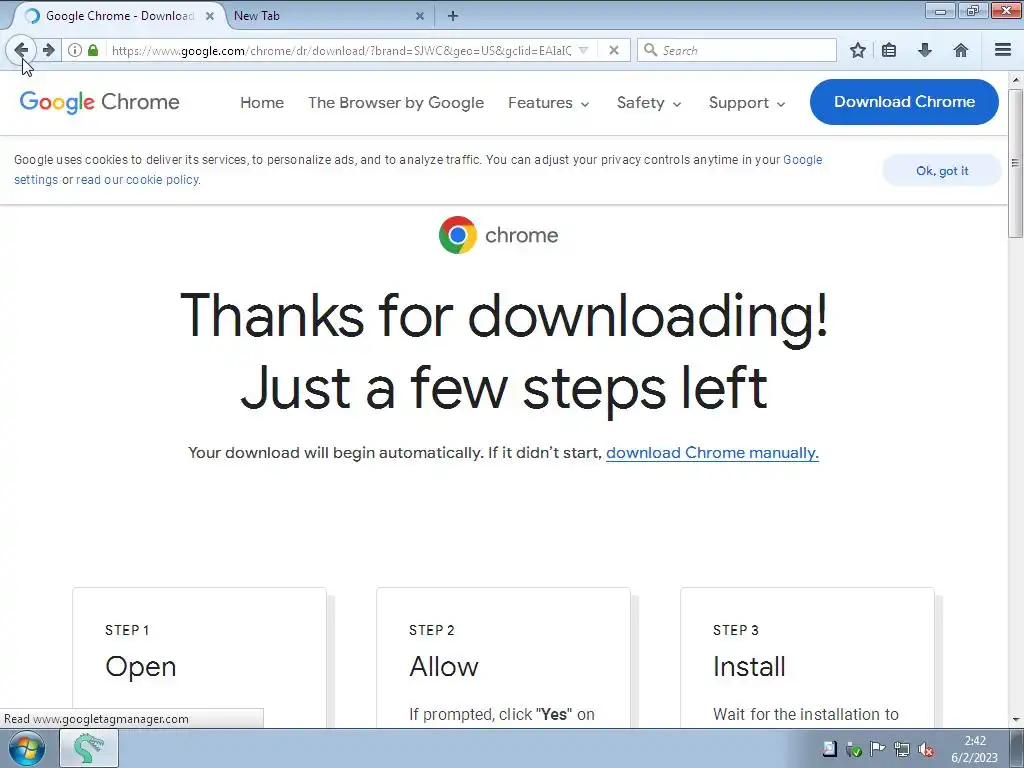Go back with the browser back arrow
This screenshot has width=1024, height=768.
pos(21,50)
